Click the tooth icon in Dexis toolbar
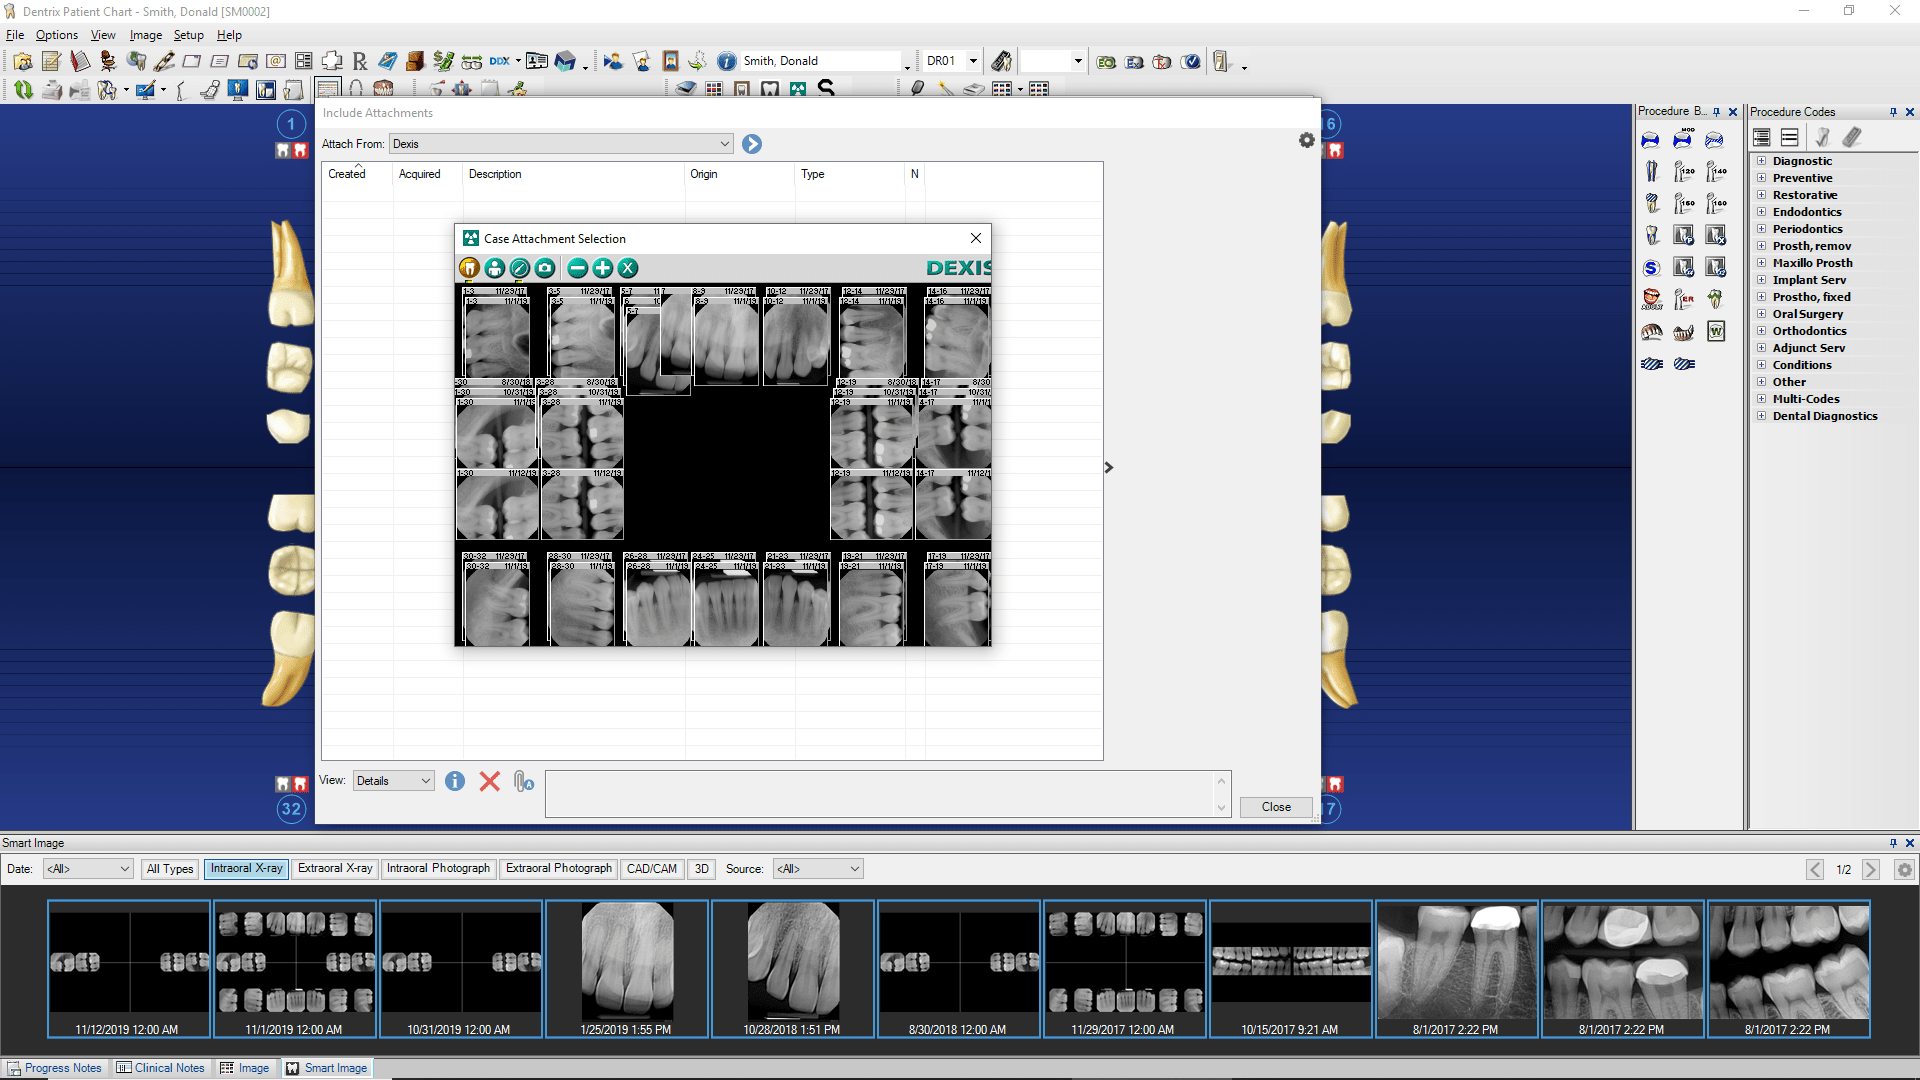This screenshot has height=1080, width=1920. click(469, 268)
